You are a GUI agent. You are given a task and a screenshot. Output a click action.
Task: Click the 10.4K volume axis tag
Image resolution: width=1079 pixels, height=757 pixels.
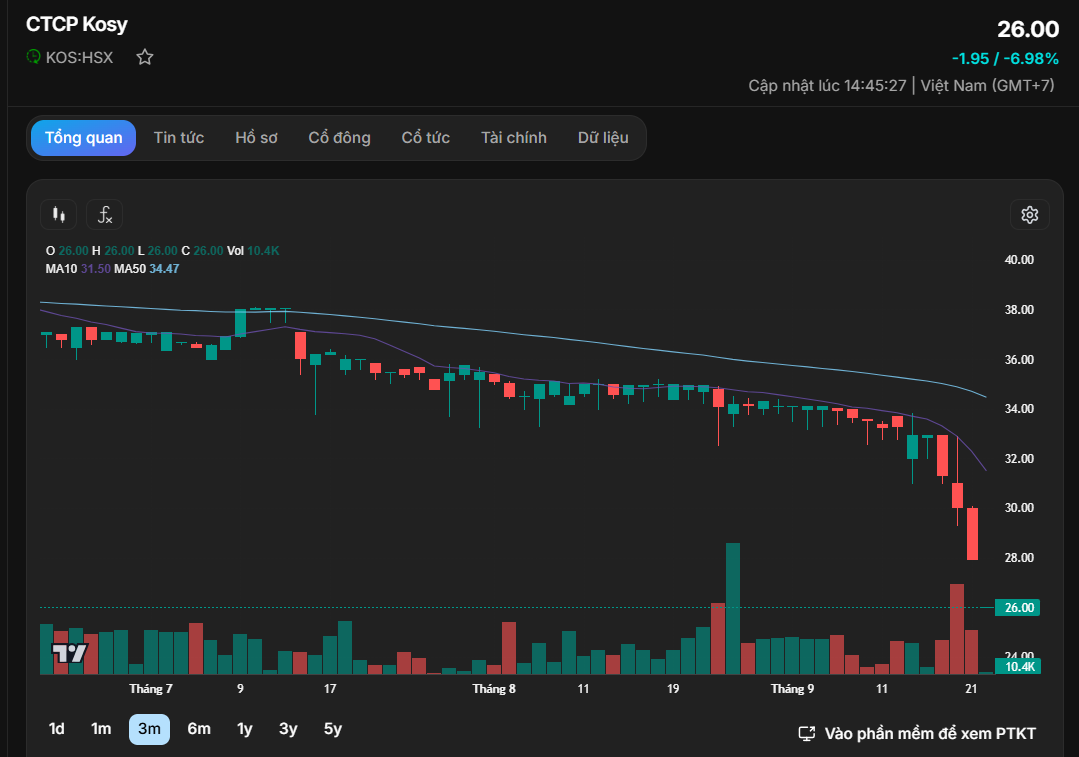(x=1018, y=666)
